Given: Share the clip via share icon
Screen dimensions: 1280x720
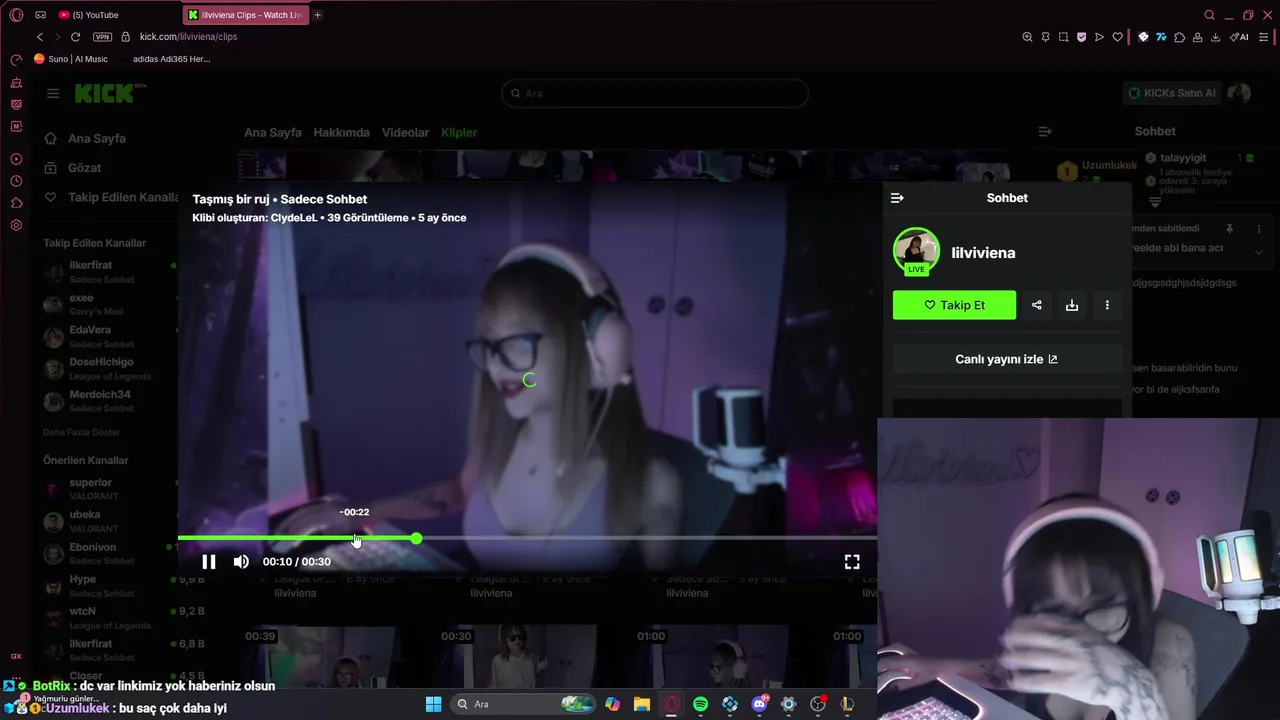Looking at the screenshot, I should point(1037,305).
